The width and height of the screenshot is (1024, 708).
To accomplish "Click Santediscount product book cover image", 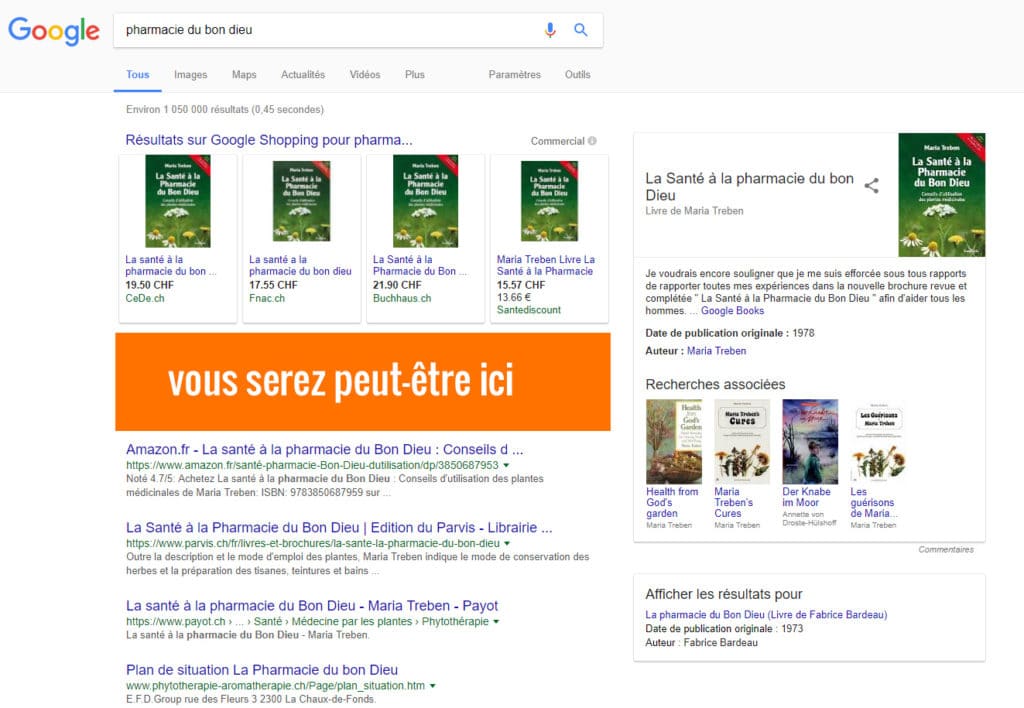I will [549, 201].
